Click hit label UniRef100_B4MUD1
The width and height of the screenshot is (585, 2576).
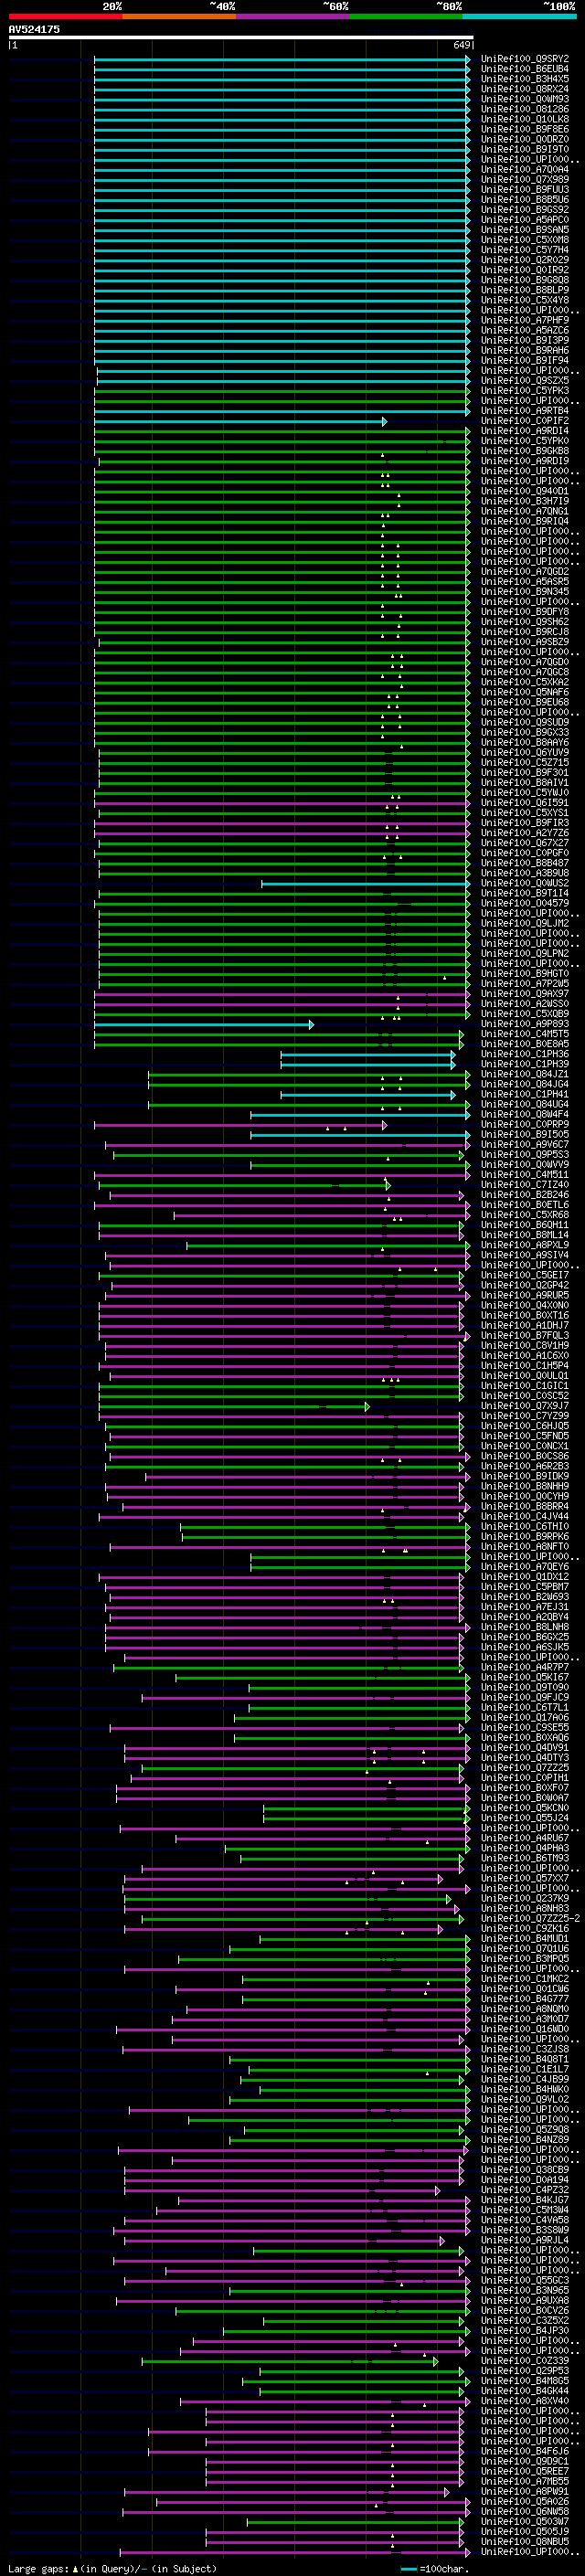click(524, 1939)
